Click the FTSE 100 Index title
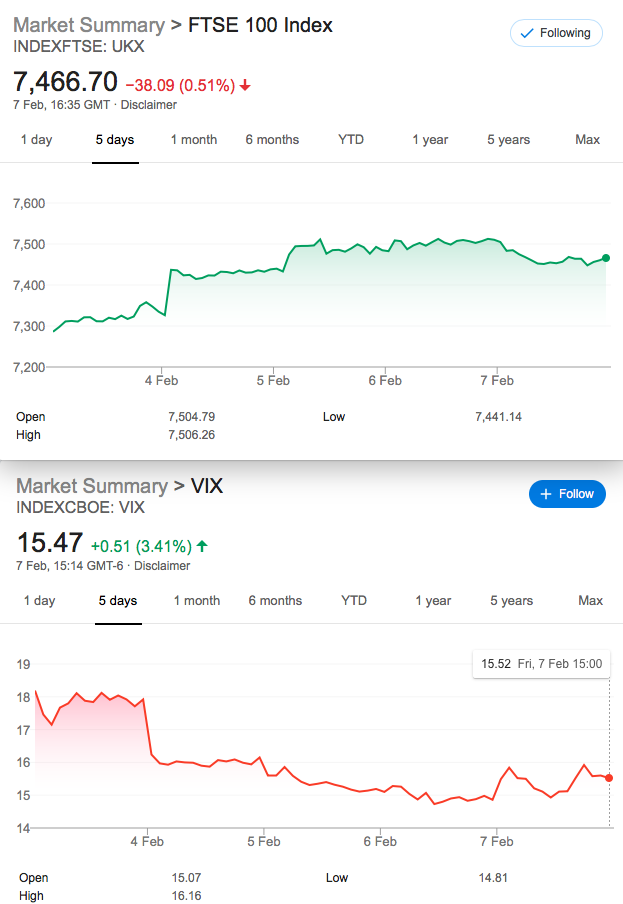The width and height of the screenshot is (623, 904). click(x=260, y=25)
